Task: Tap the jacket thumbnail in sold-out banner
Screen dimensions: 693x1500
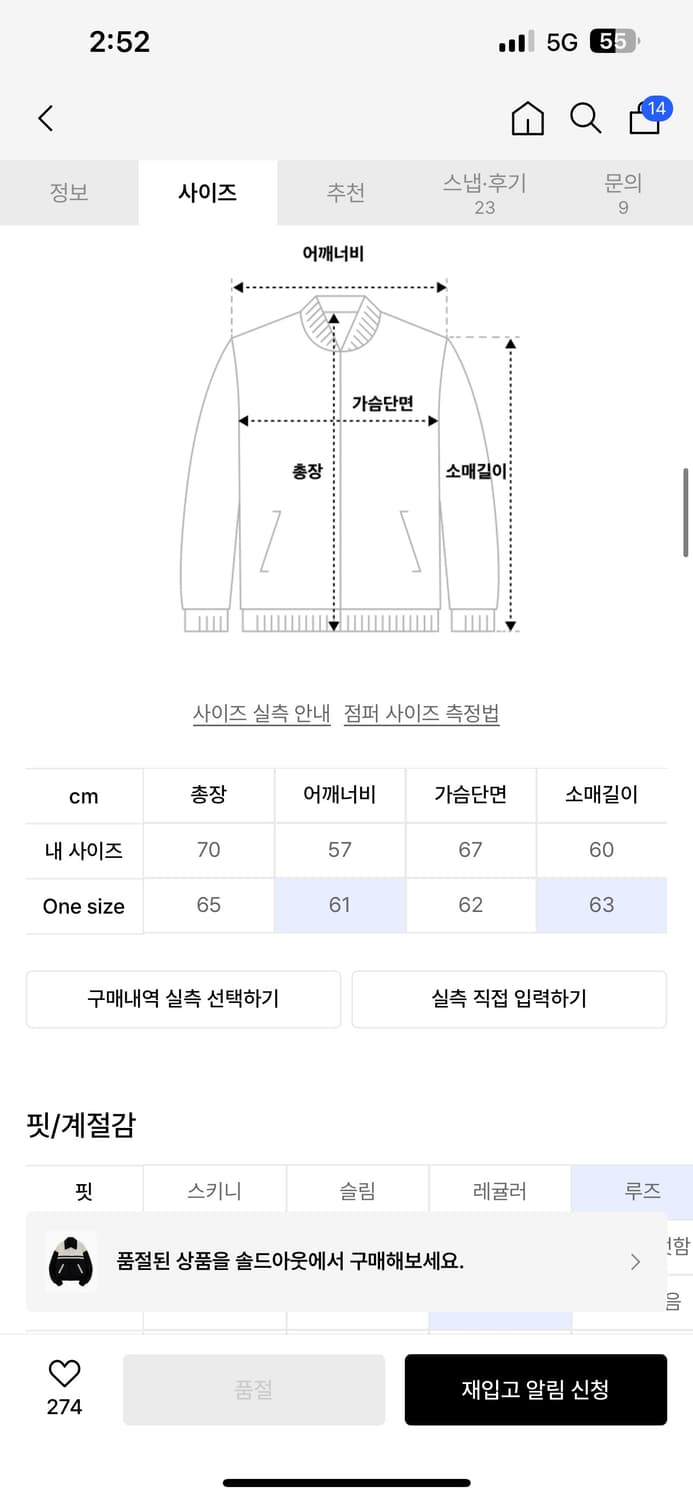Action: [68, 1262]
